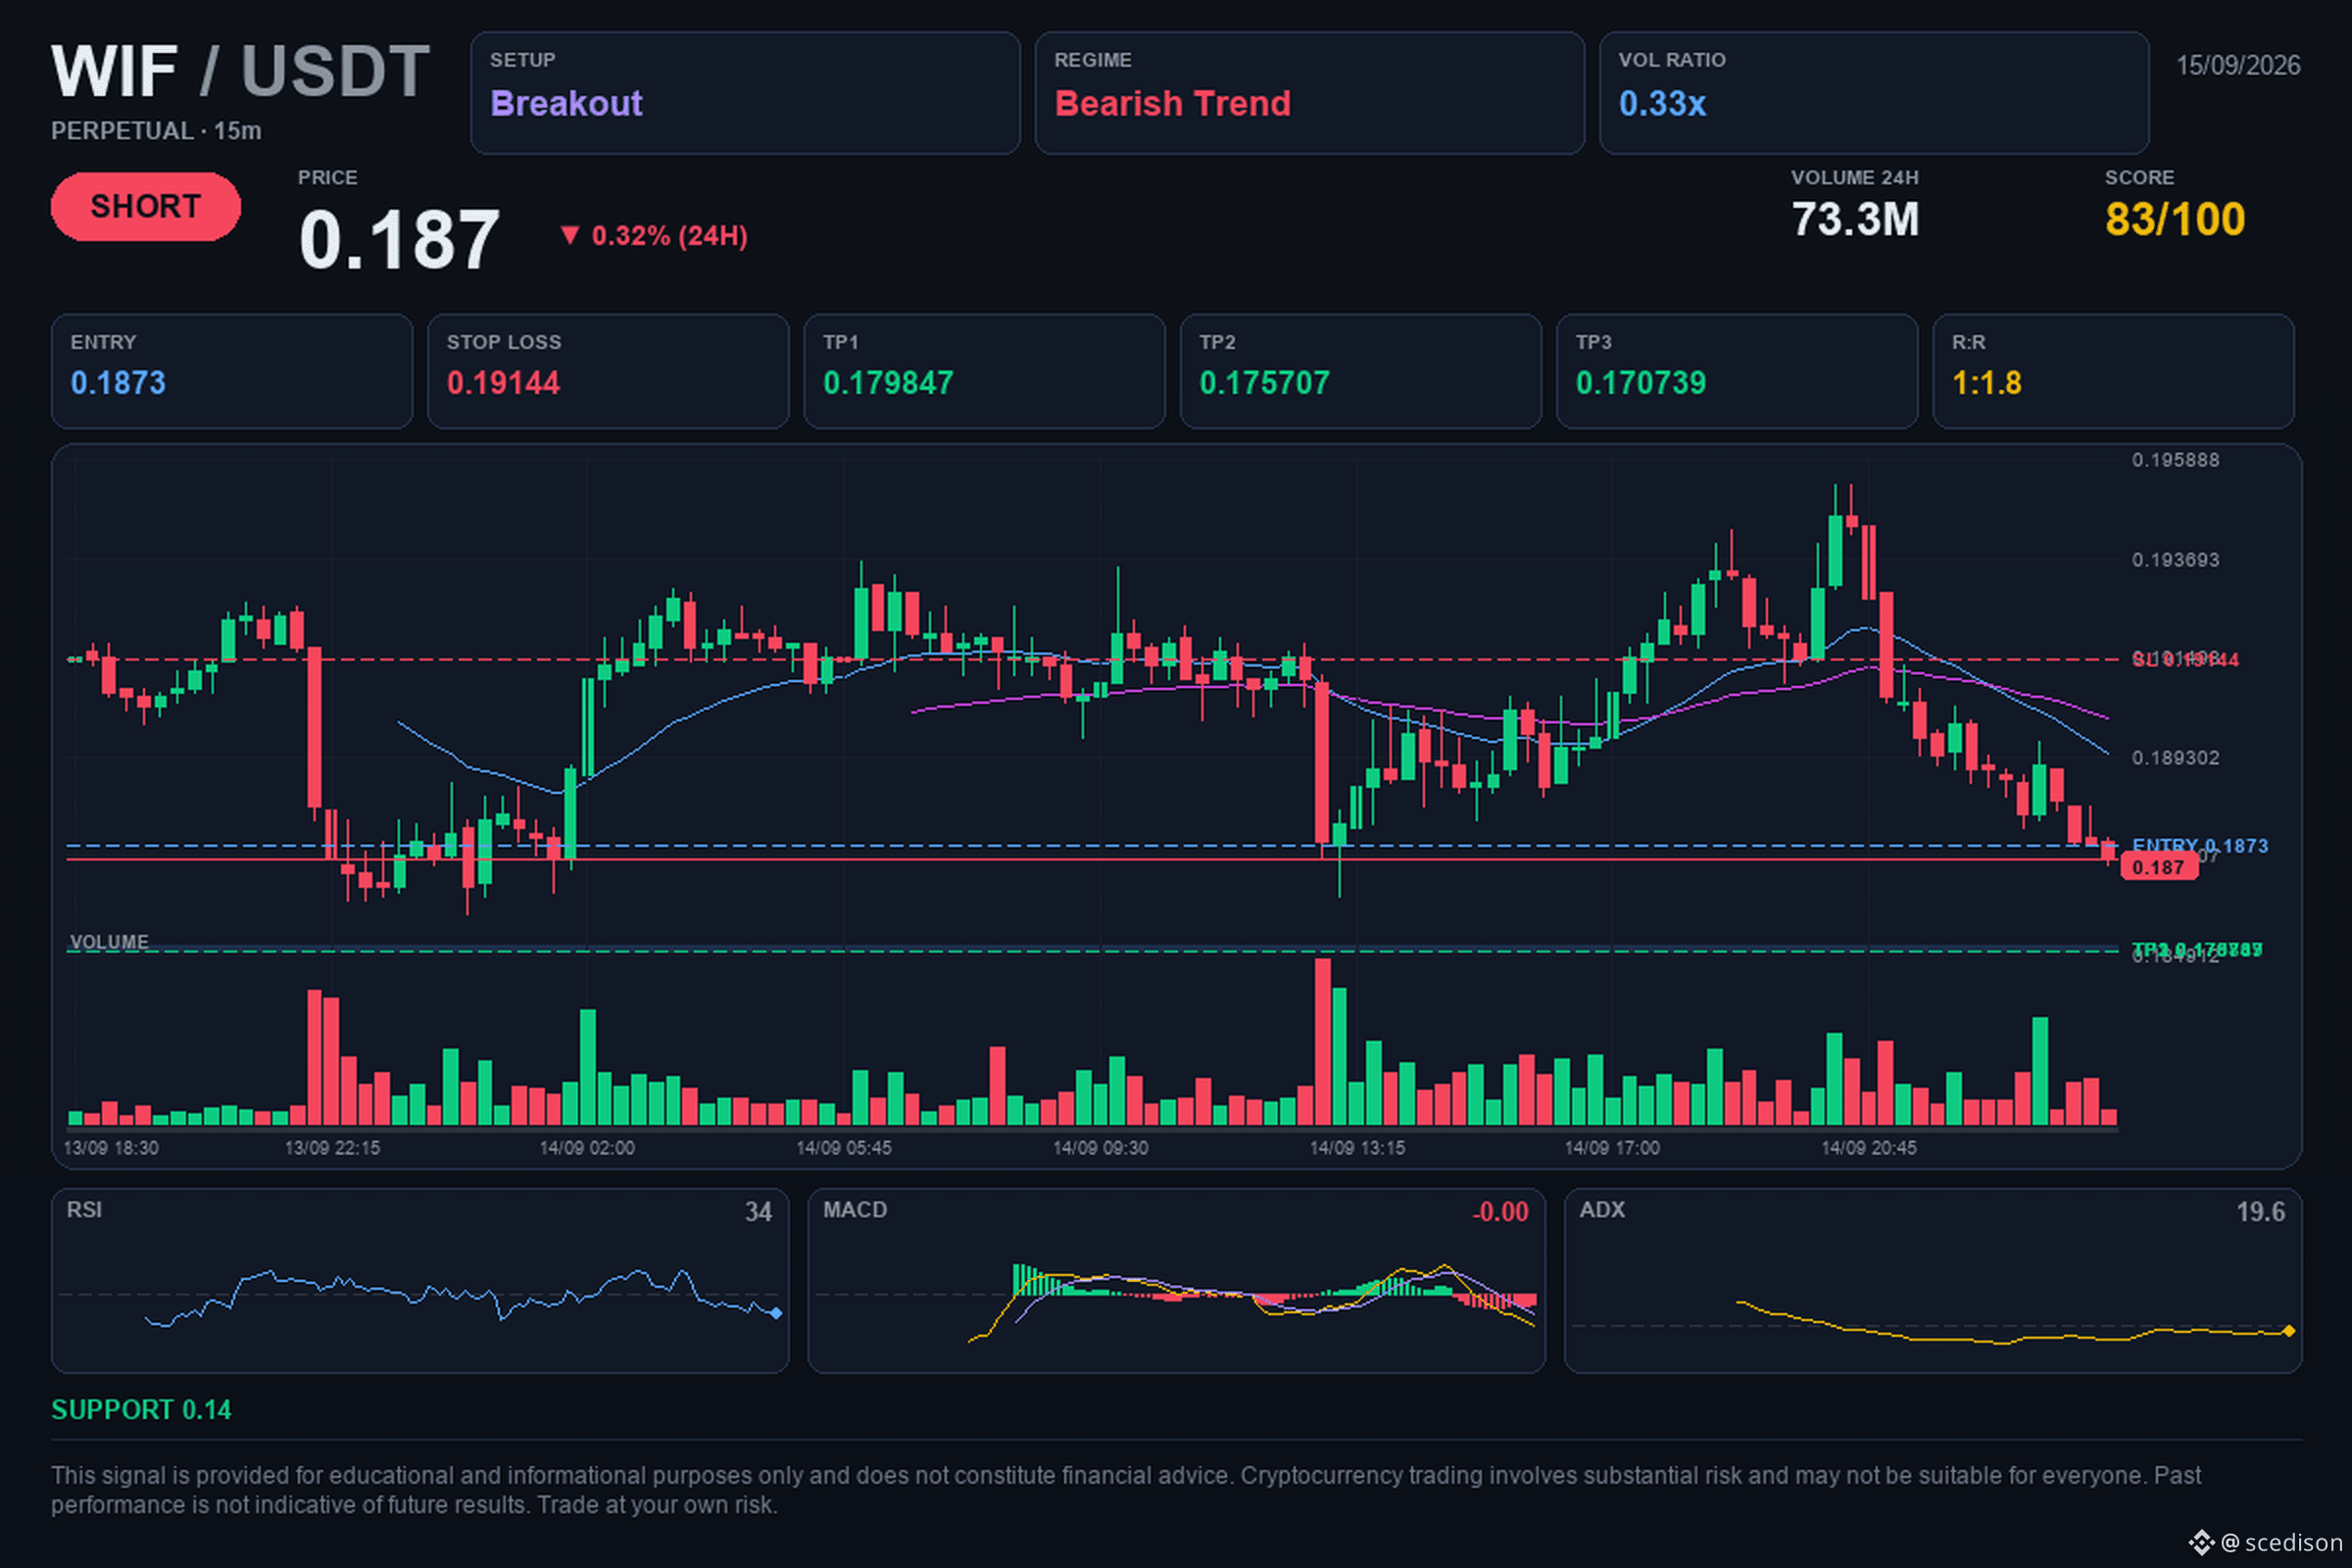Click the red SHORT signal badge
Image resolution: width=2352 pixels, height=1568 pixels.
[x=145, y=206]
